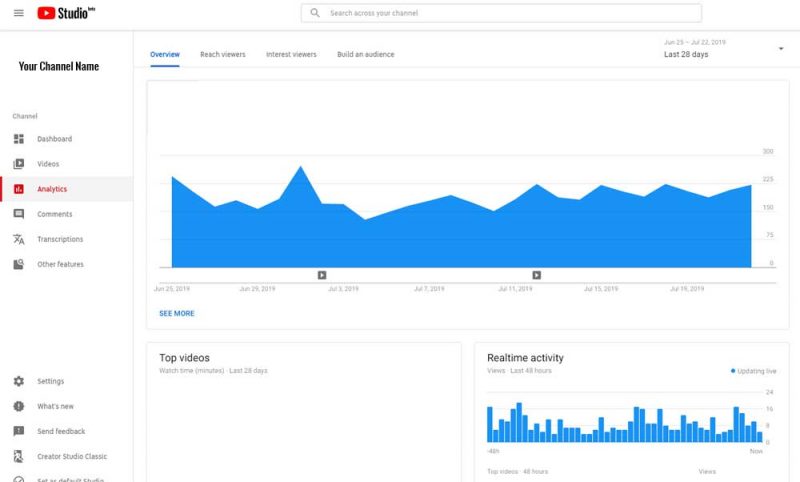
Task: Click the Last 28 days date selector
Action: pyautogui.click(x=686, y=54)
